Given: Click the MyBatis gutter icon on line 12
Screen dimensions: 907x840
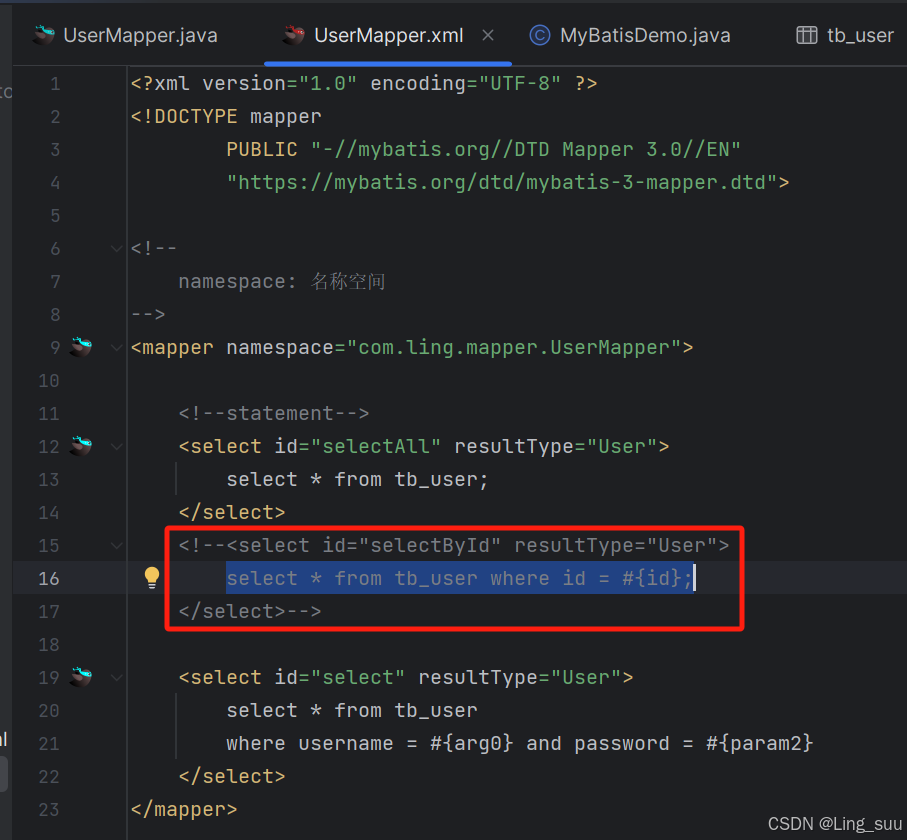Looking at the screenshot, I should tap(81, 445).
